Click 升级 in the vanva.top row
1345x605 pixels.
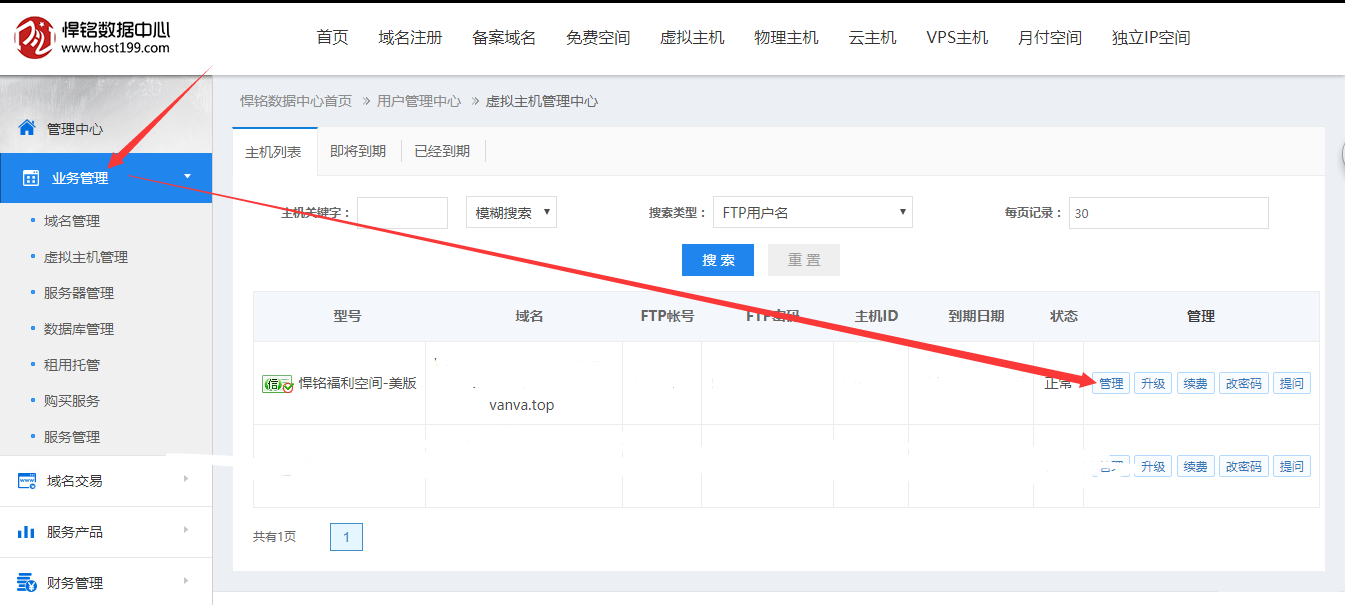(1153, 383)
